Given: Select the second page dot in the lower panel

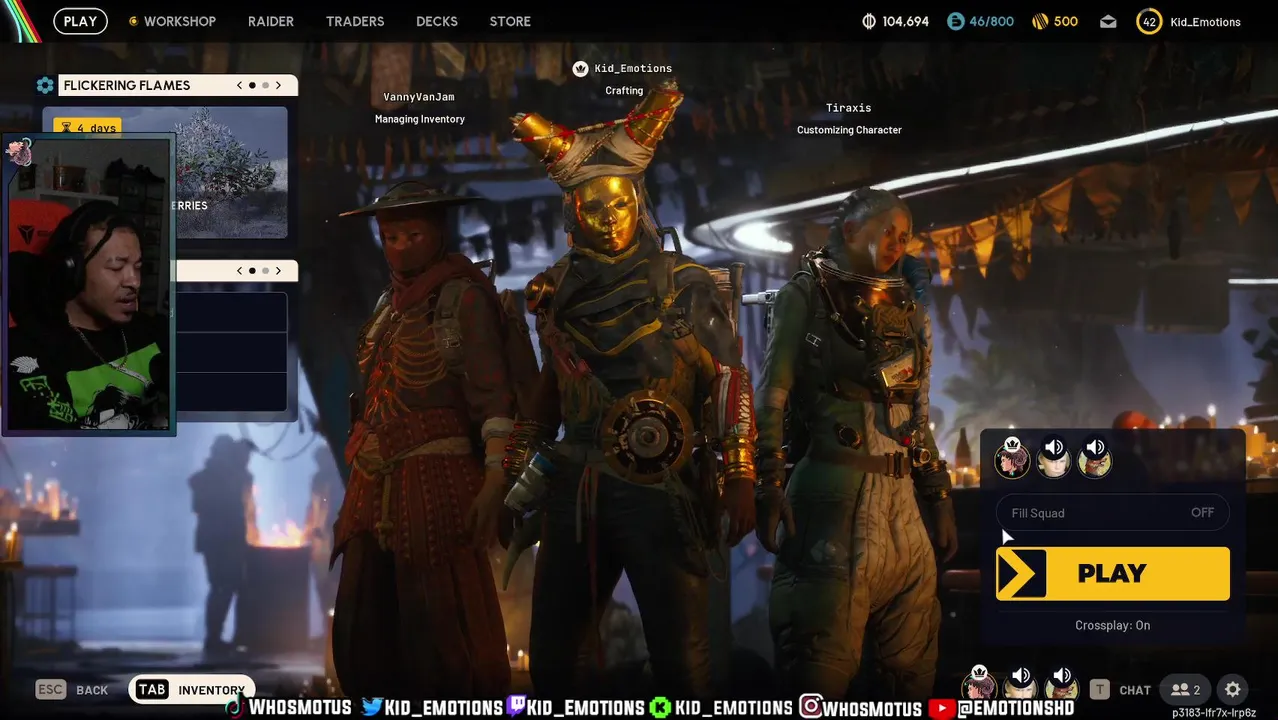Looking at the screenshot, I should coord(265,270).
